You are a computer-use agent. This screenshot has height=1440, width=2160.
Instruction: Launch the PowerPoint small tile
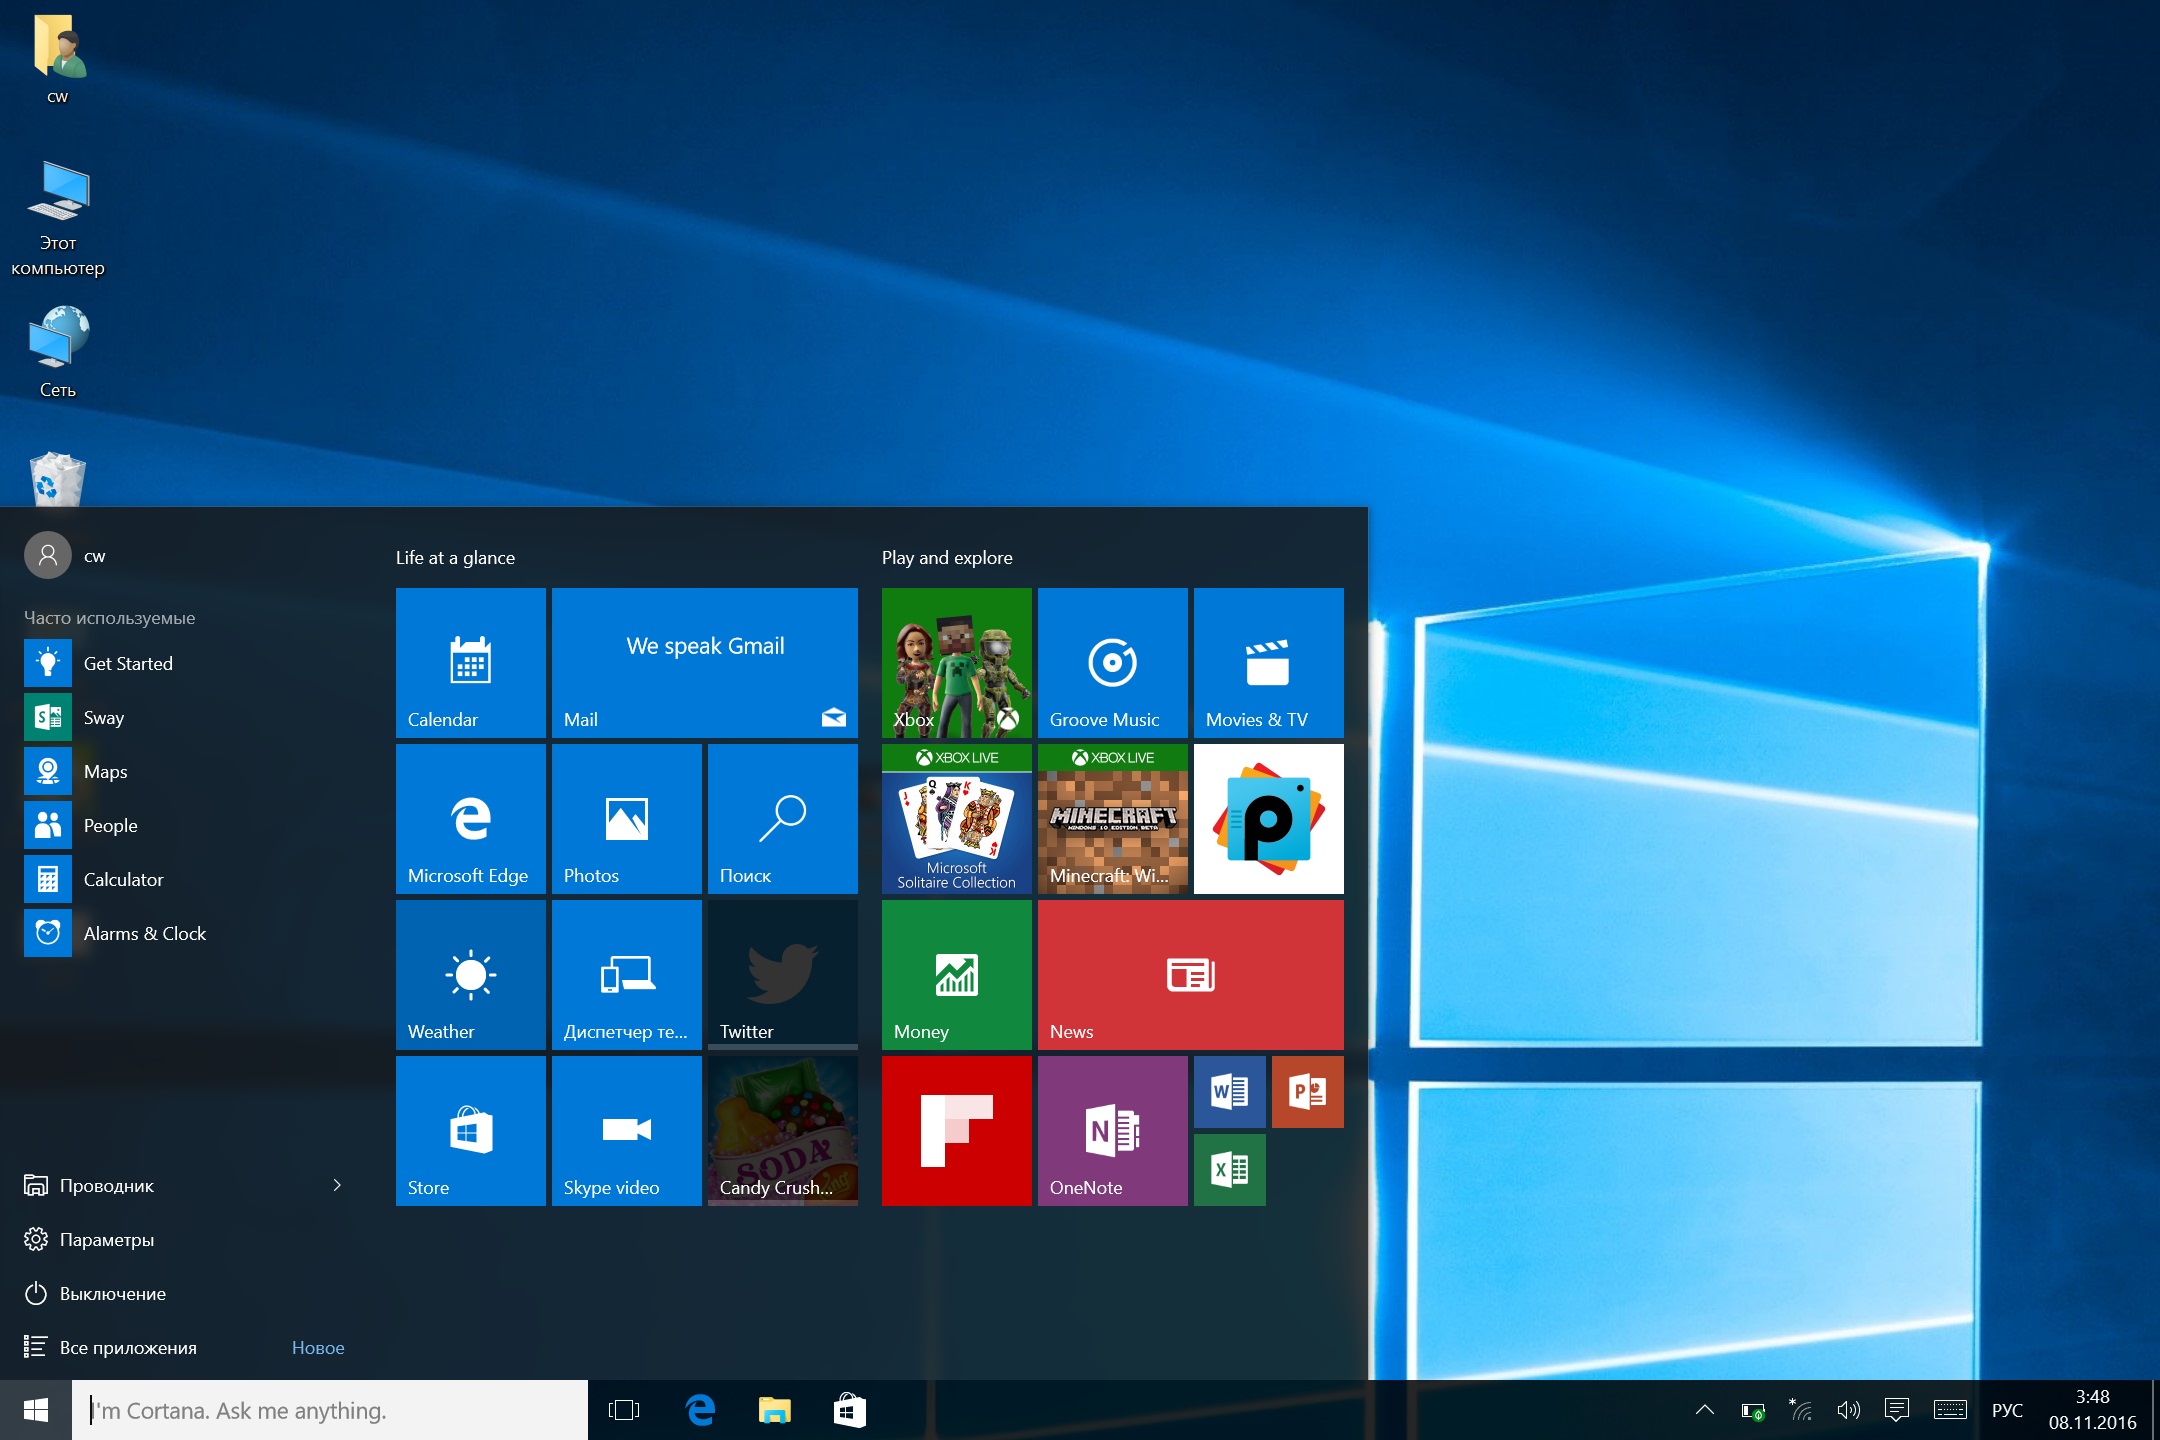point(1307,1091)
